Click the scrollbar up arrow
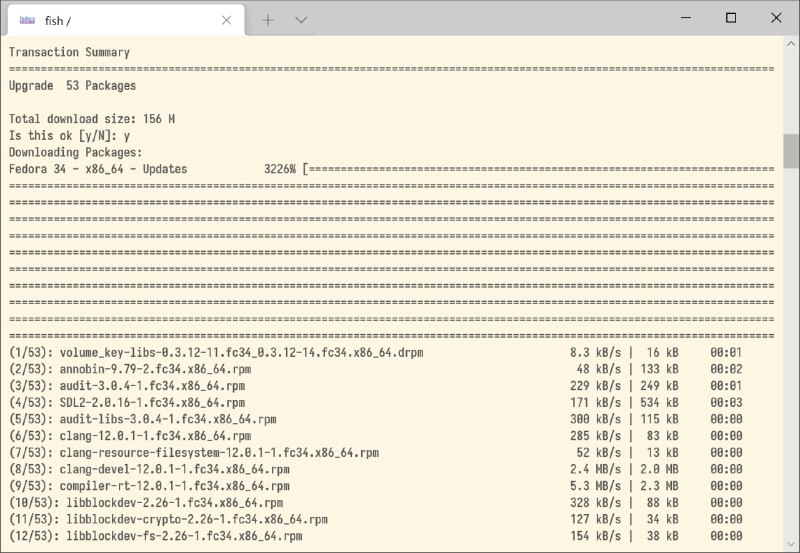 pyautogui.click(x=791, y=44)
